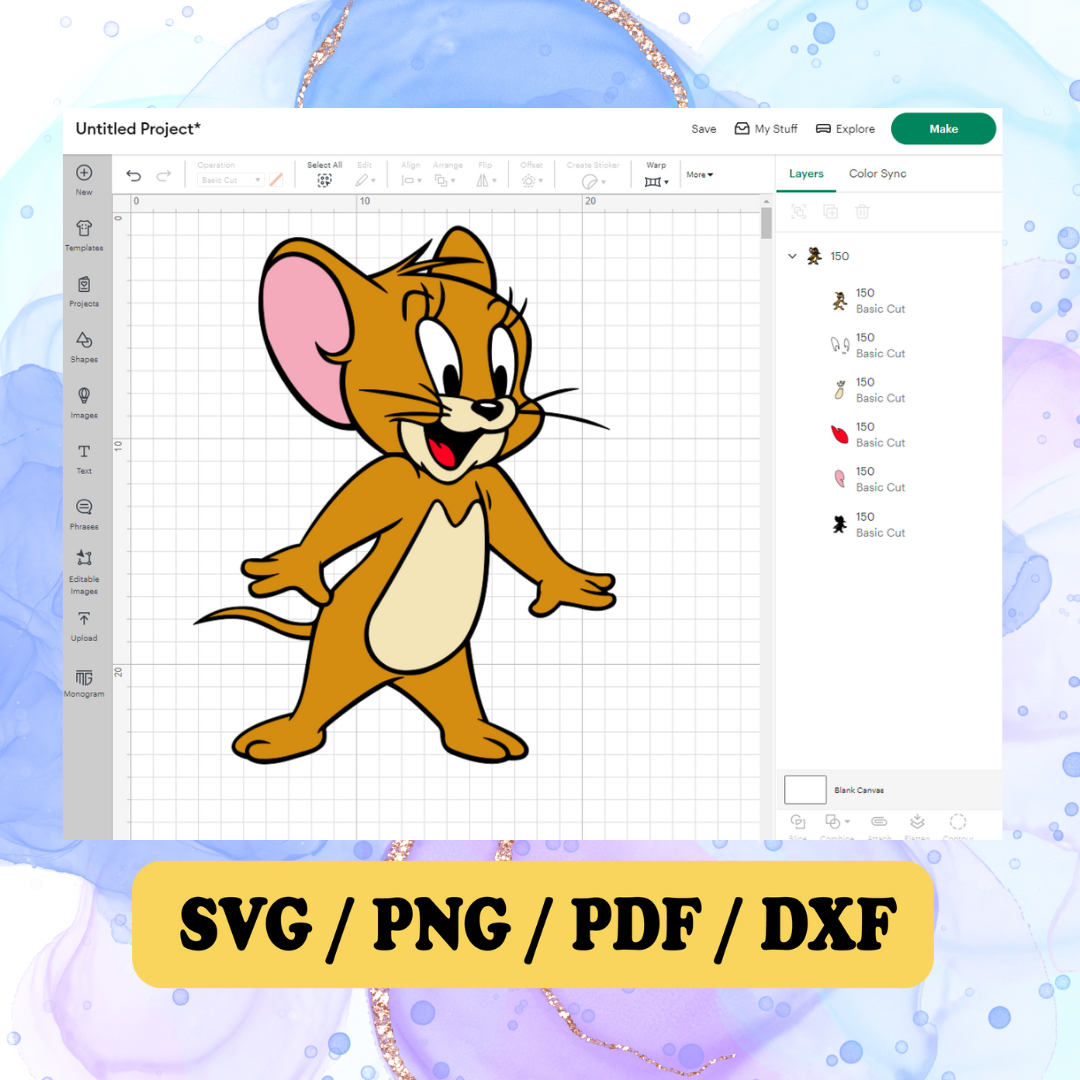
Task: Collapse the 150 layer group
Action: pyautogui.click(x=792, y=256)
